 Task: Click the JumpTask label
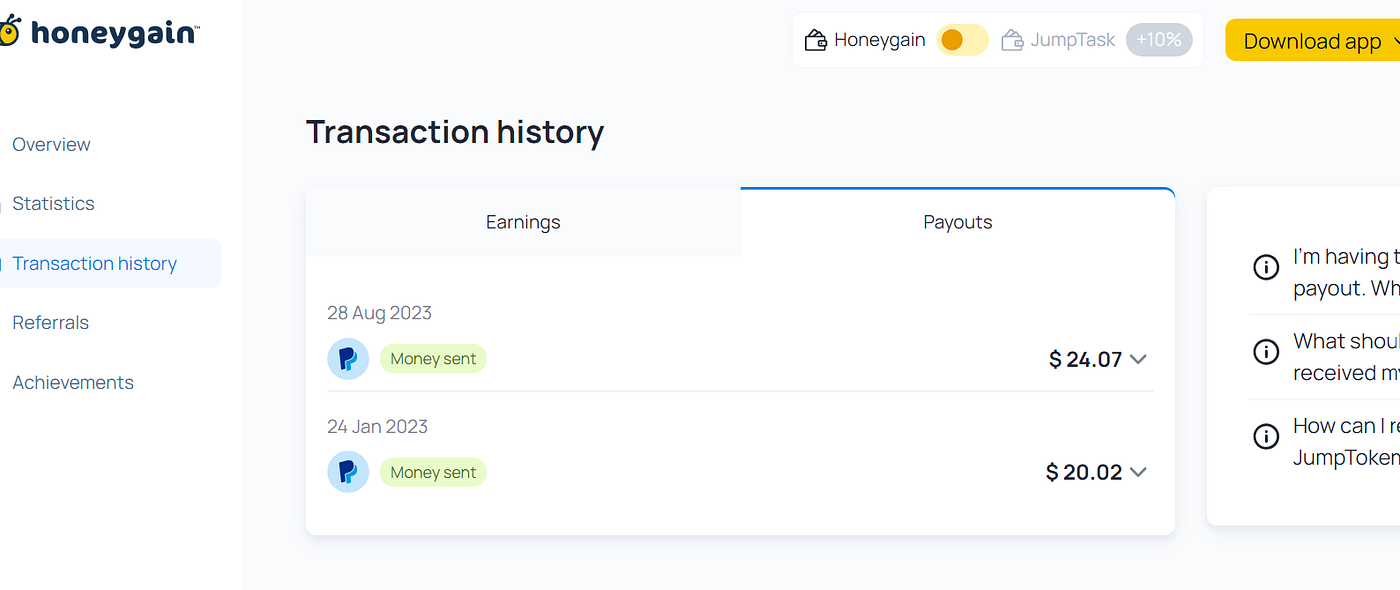[x=1073, y=41]
